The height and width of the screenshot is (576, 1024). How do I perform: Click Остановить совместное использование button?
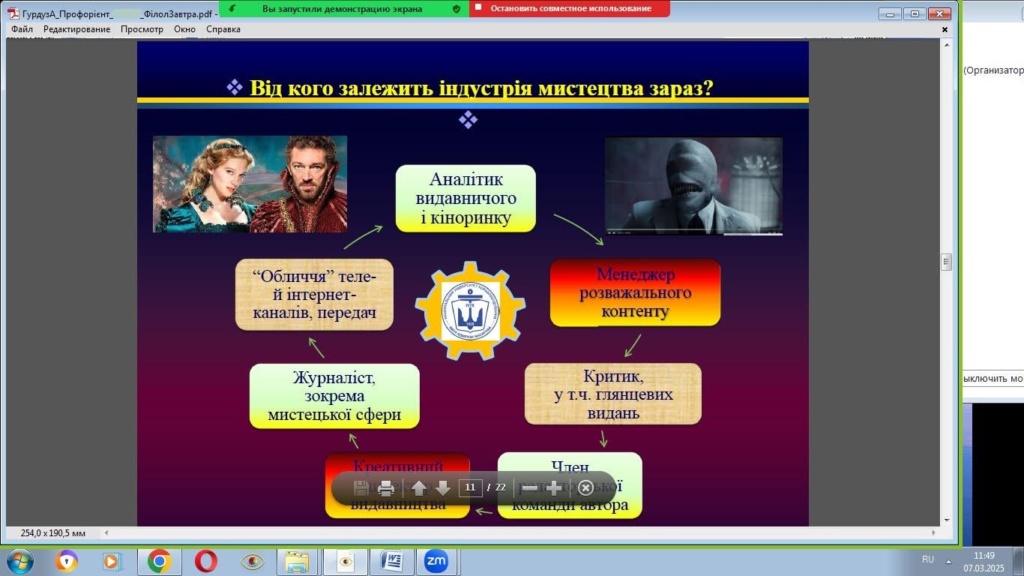point(569,8)
